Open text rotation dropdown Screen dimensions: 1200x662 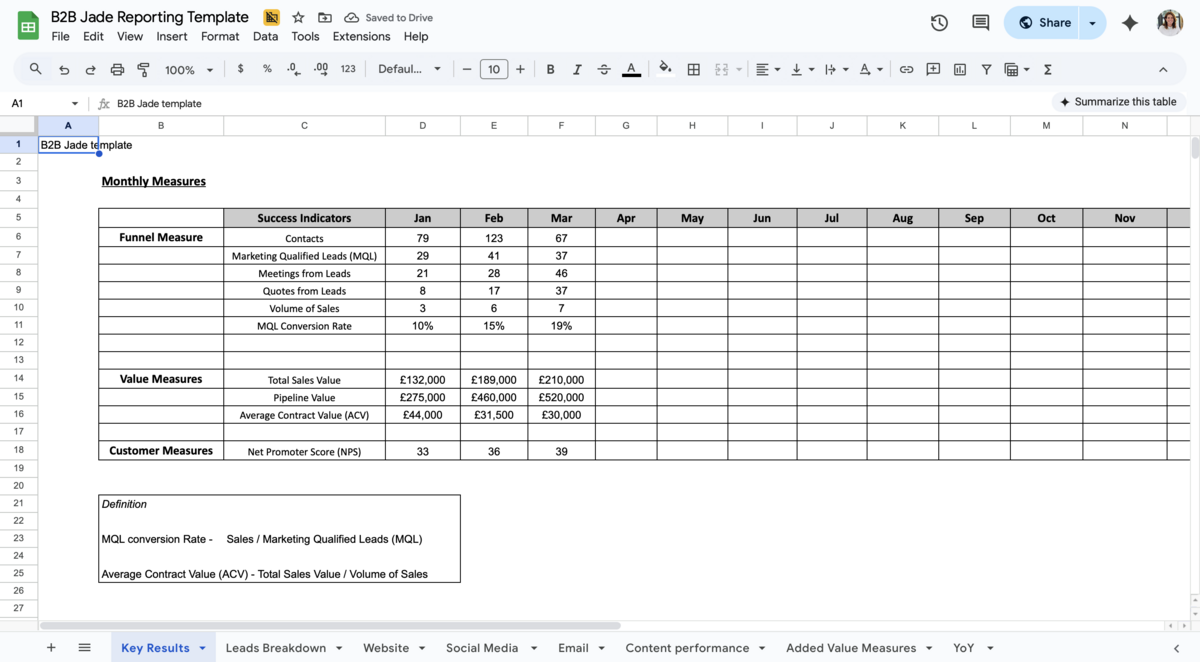(871, 69)
